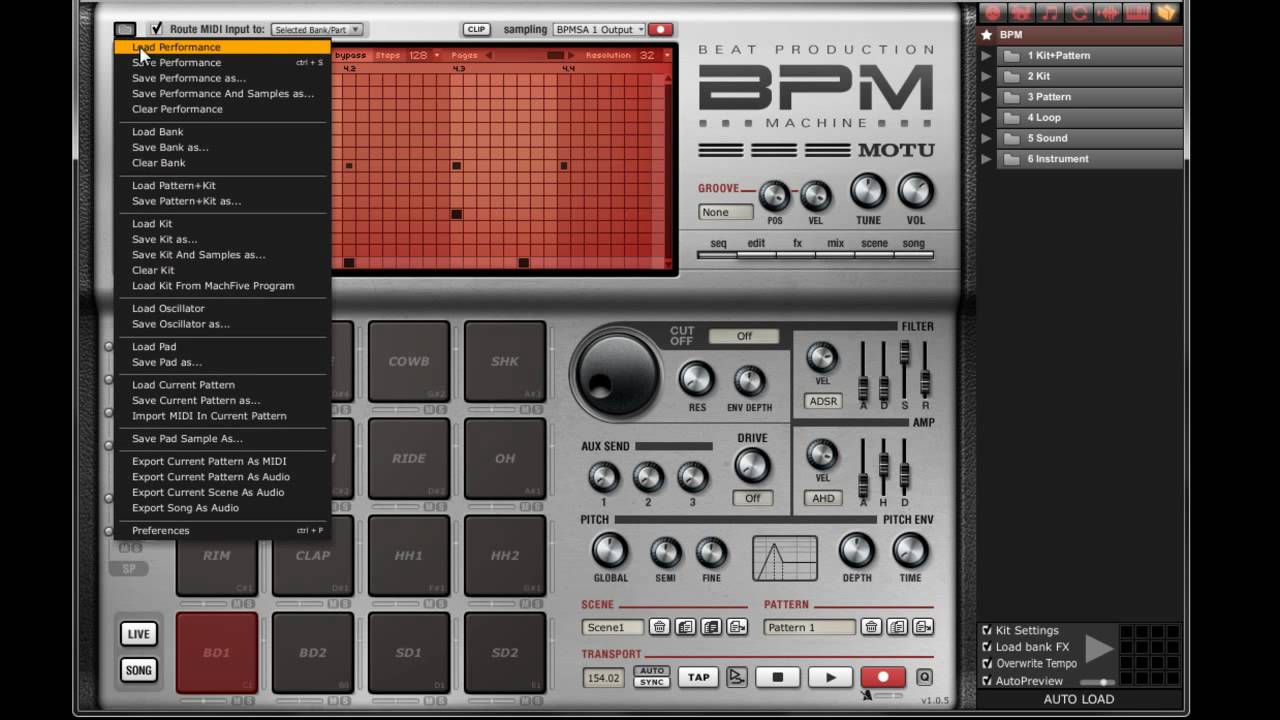Expand the 4 Loop folder
The height and width of the screenshot is (720, 1280).
pyautogui.click(x=987, y=117)
